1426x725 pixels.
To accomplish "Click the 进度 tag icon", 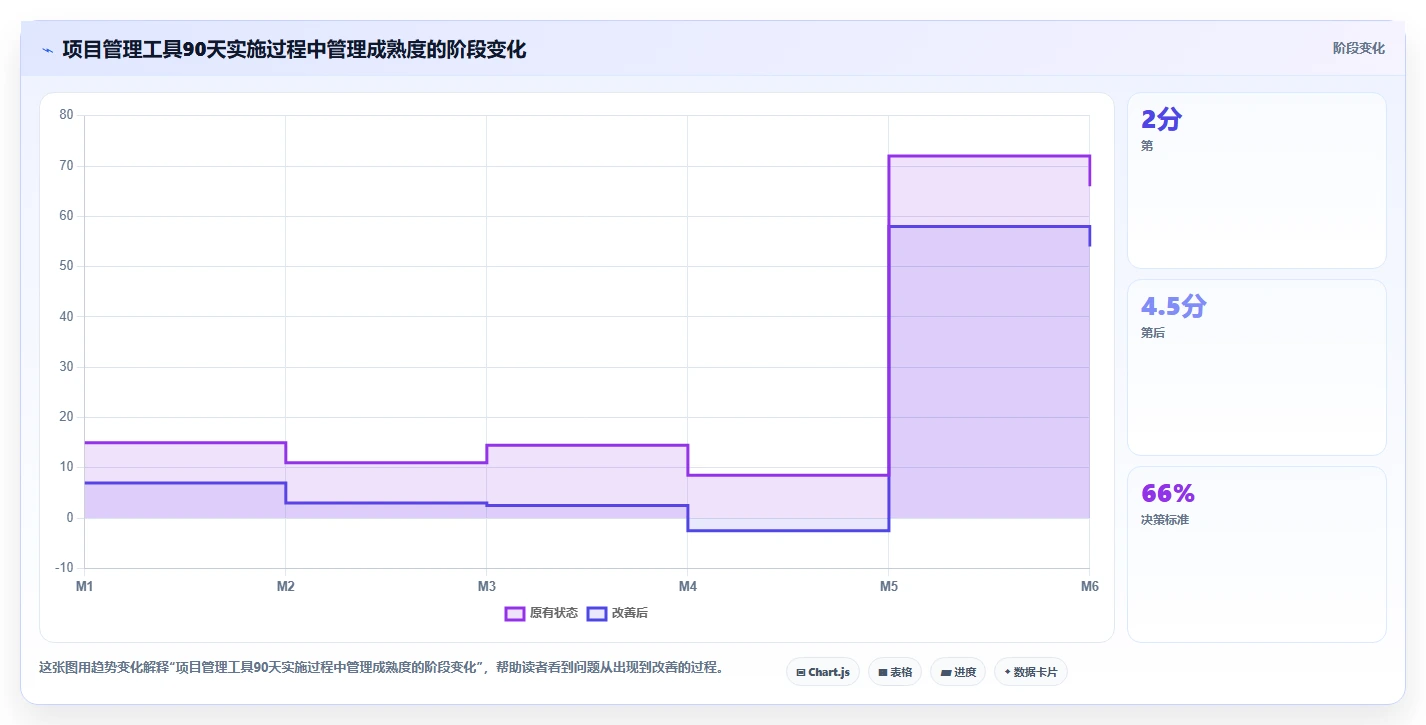I will click(946, 673).
